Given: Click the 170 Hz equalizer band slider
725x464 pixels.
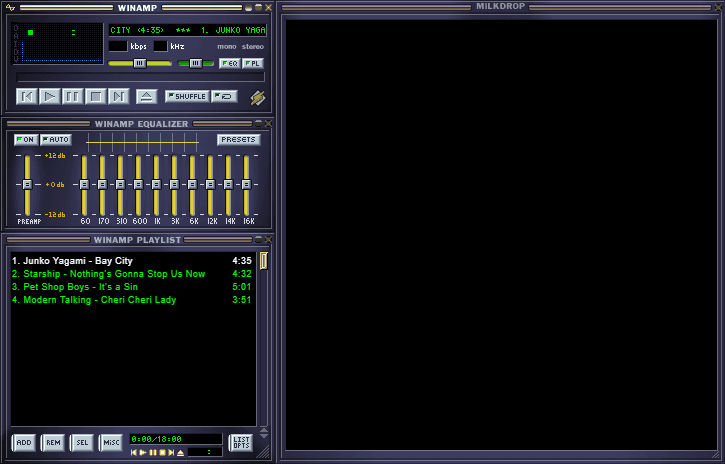Looking at the screenshot, I should click(x=102, y=185).
